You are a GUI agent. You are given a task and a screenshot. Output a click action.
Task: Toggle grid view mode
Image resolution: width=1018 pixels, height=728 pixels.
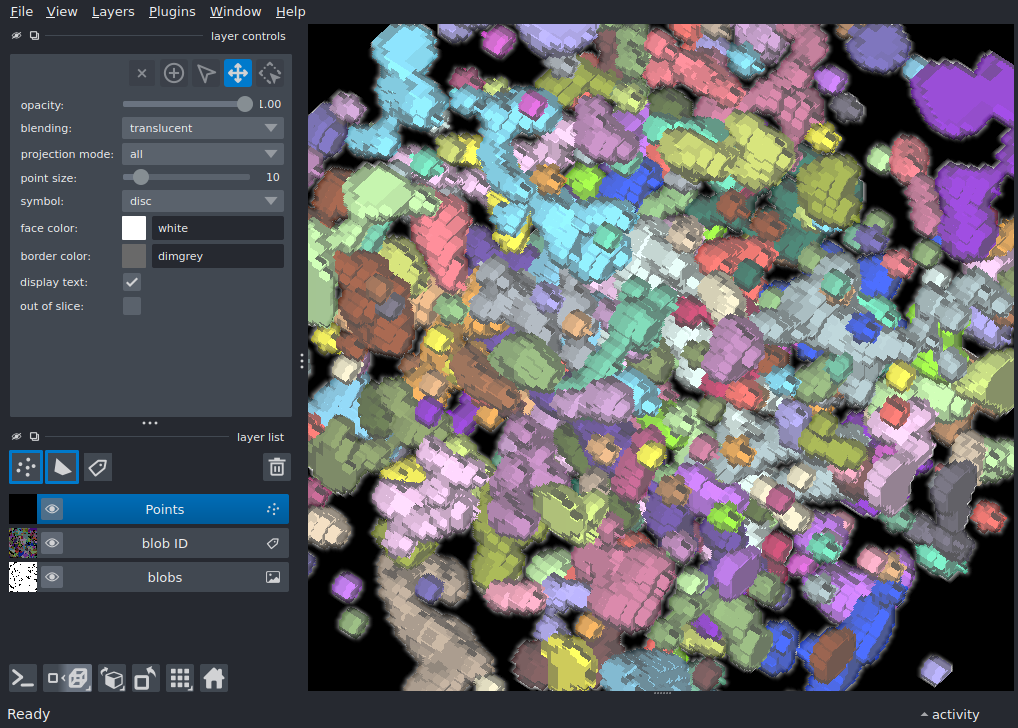pos(180,678)
